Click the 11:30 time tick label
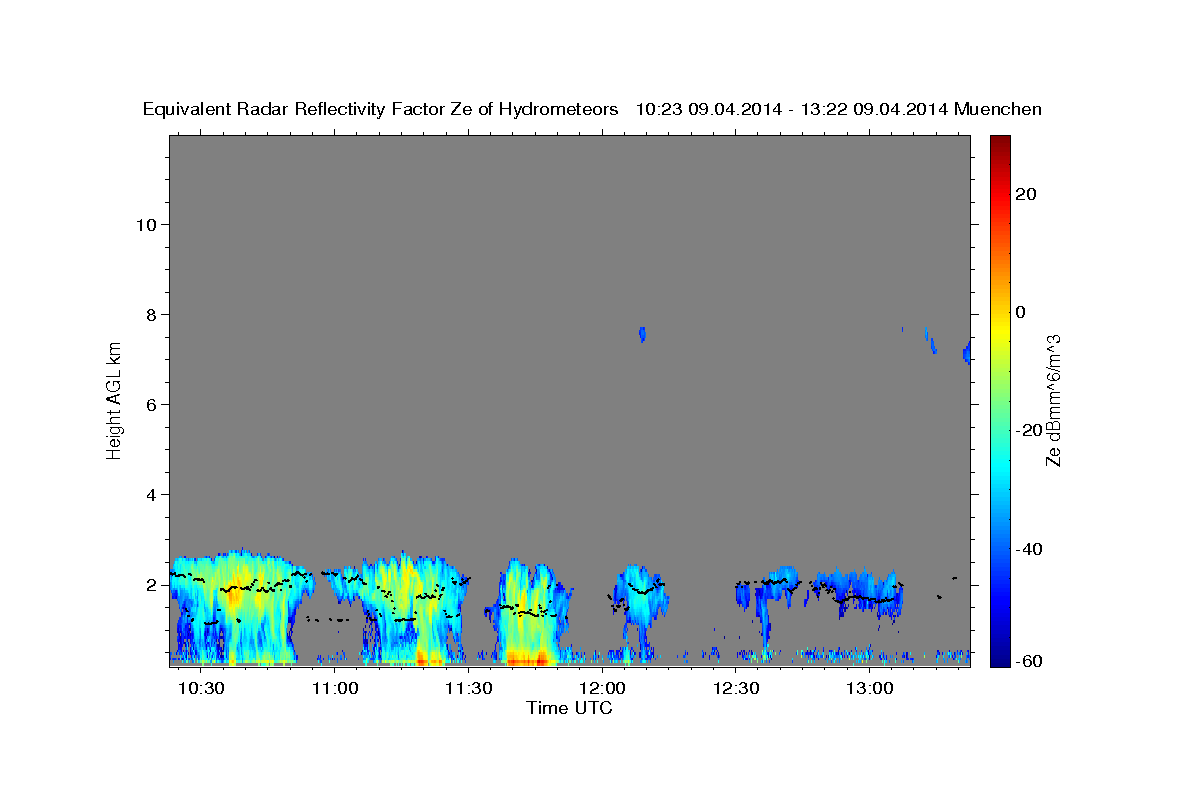Viewport: 1200px width, 800px height. tap(469, 689)
